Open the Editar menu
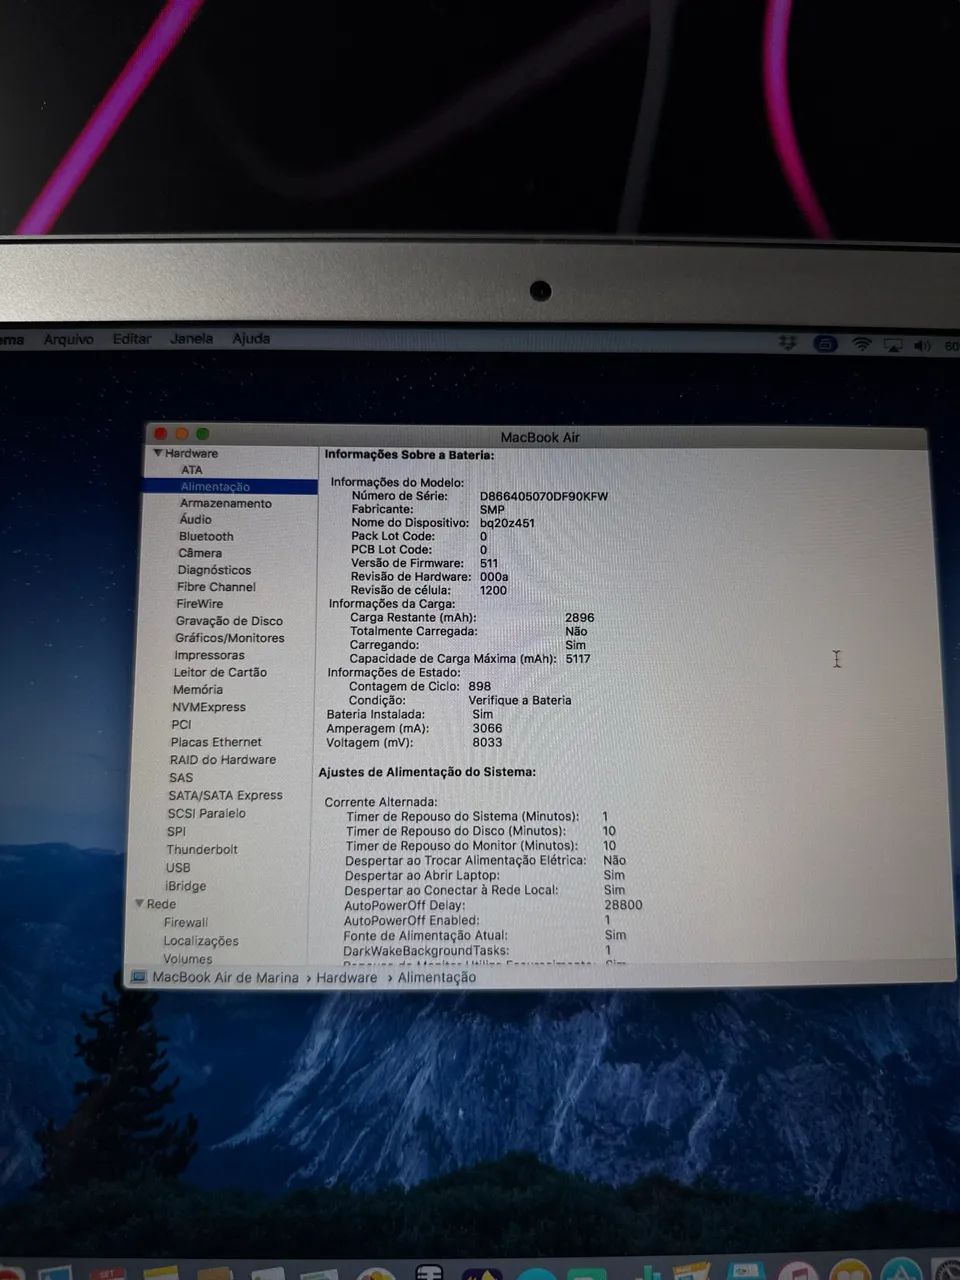960x1280 pixels. 132,339
